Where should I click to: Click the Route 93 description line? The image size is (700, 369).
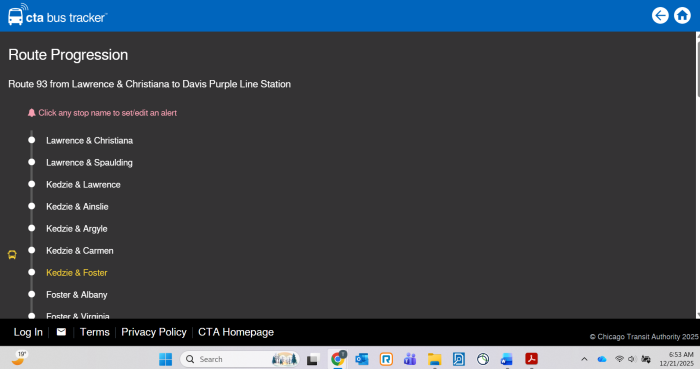tap(150, 84)
